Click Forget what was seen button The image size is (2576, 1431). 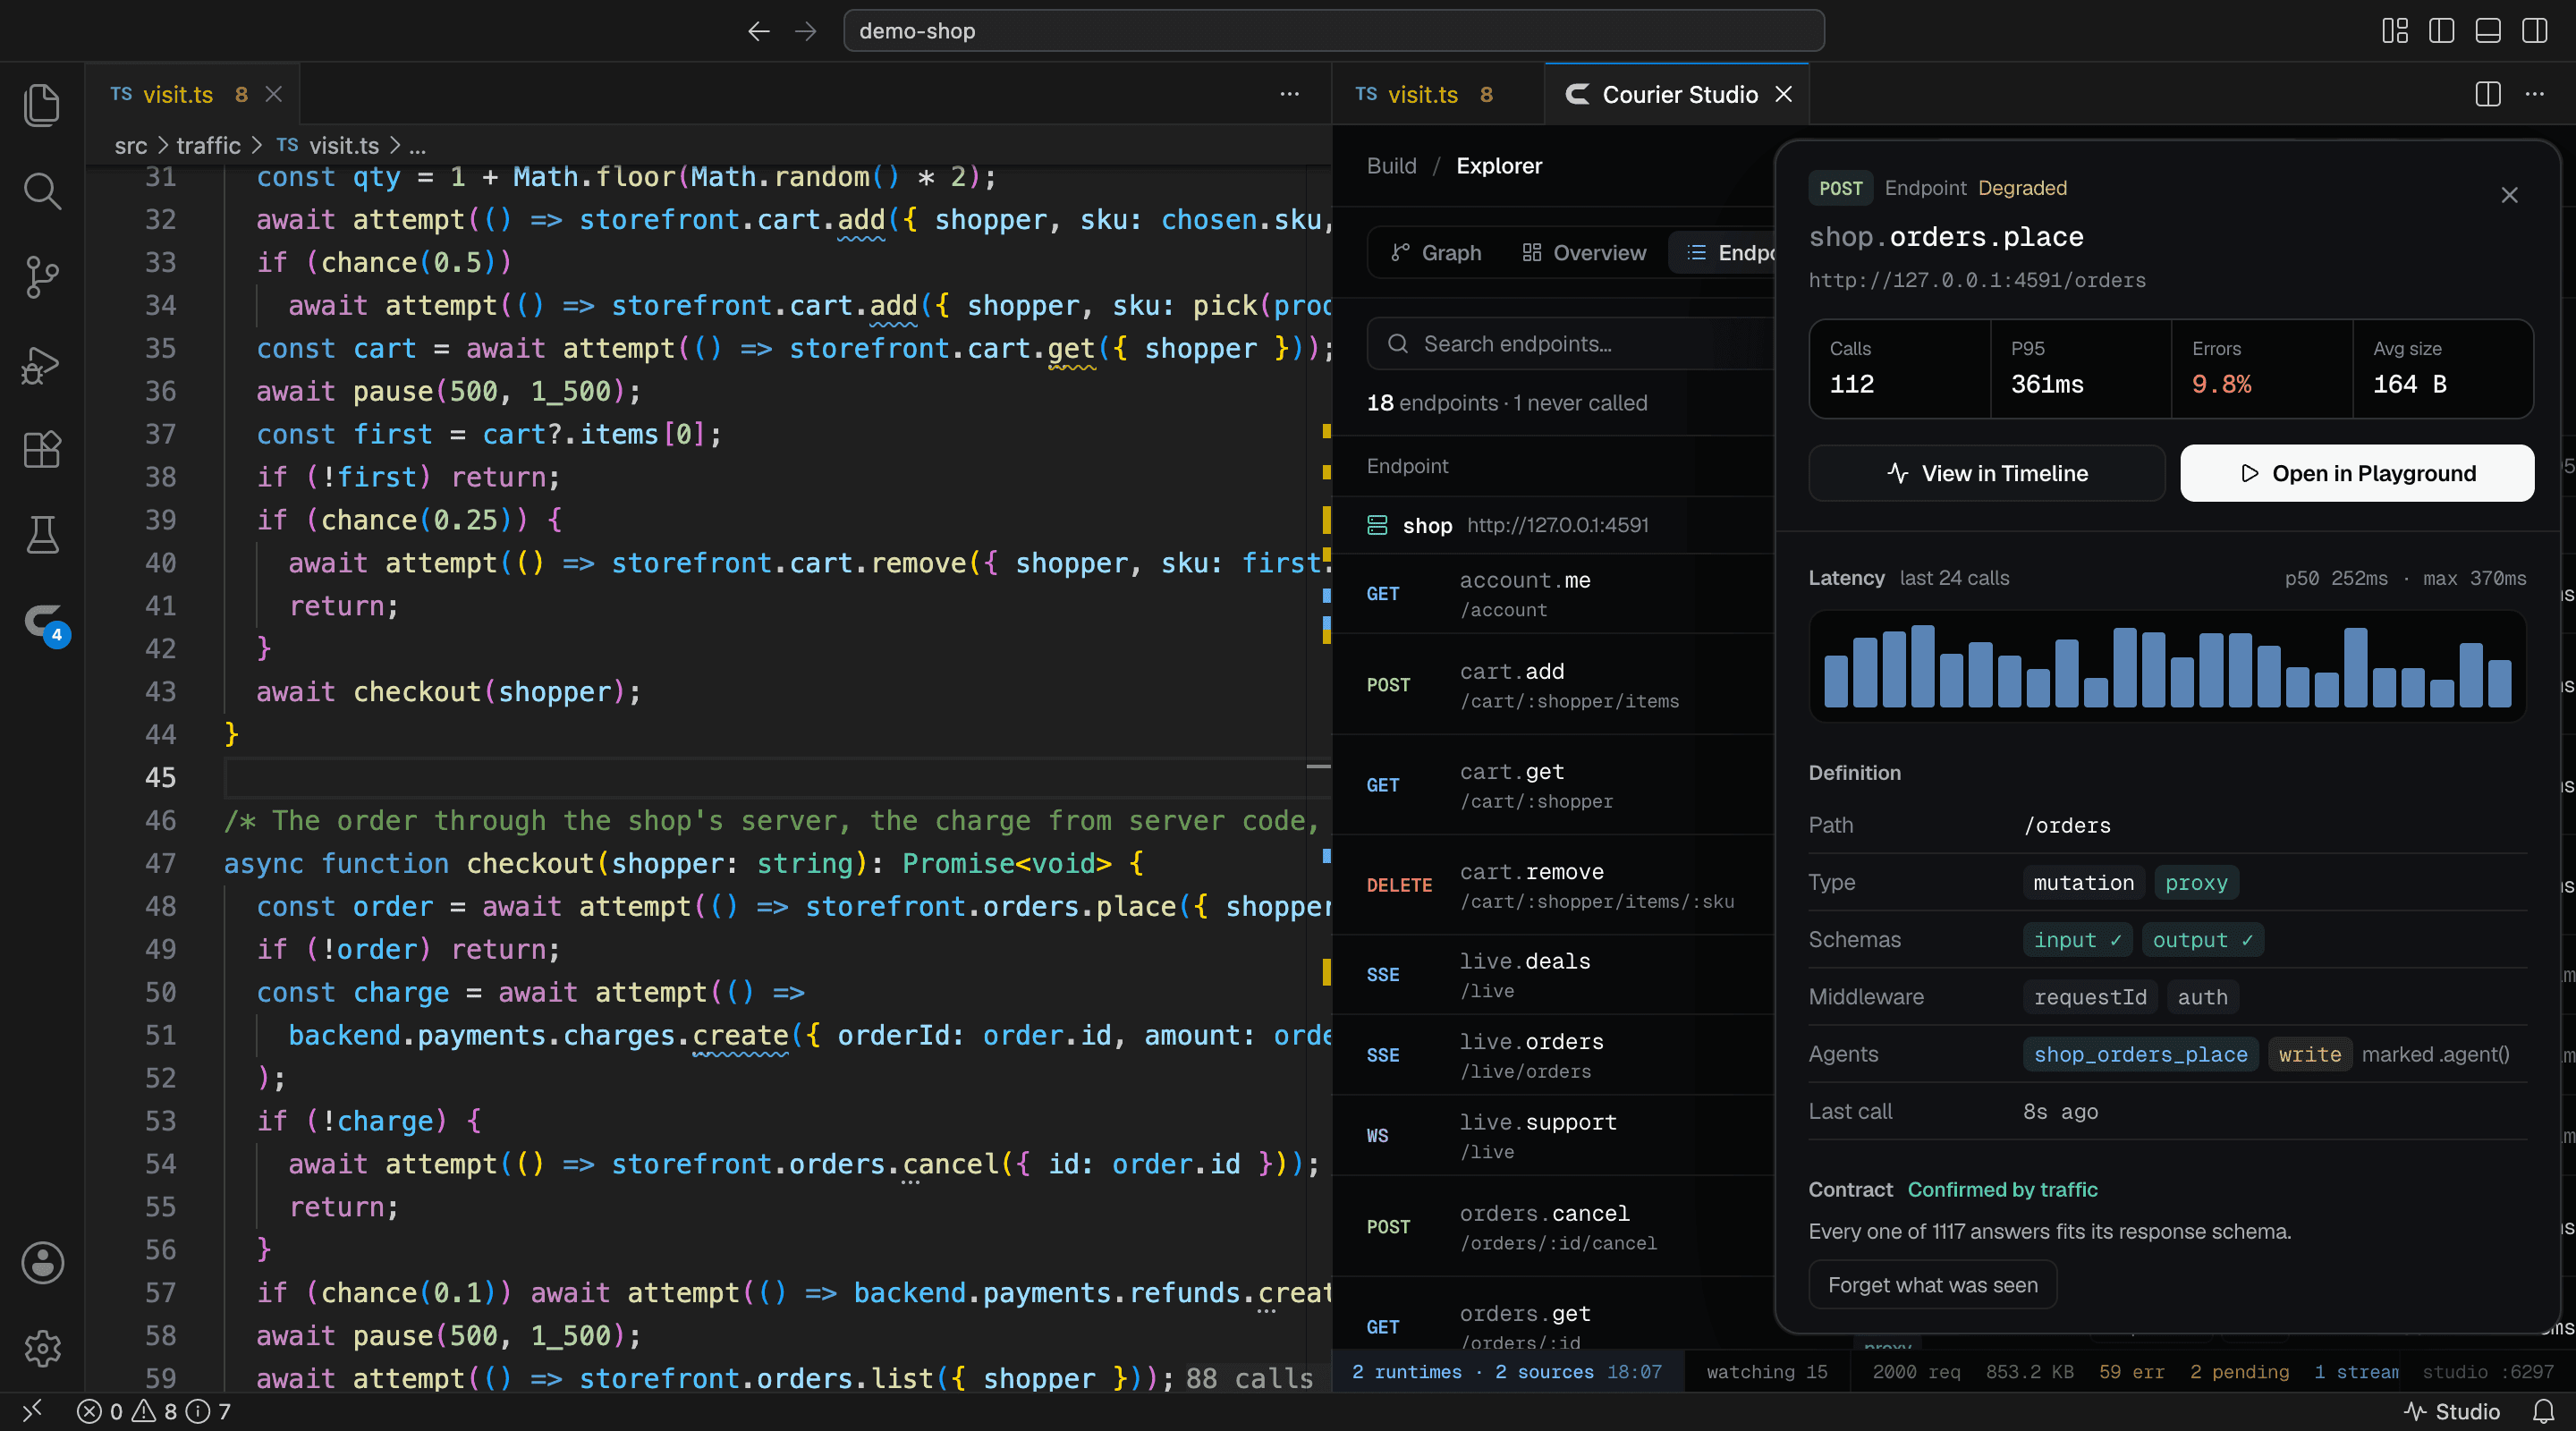[1932, 1284]
